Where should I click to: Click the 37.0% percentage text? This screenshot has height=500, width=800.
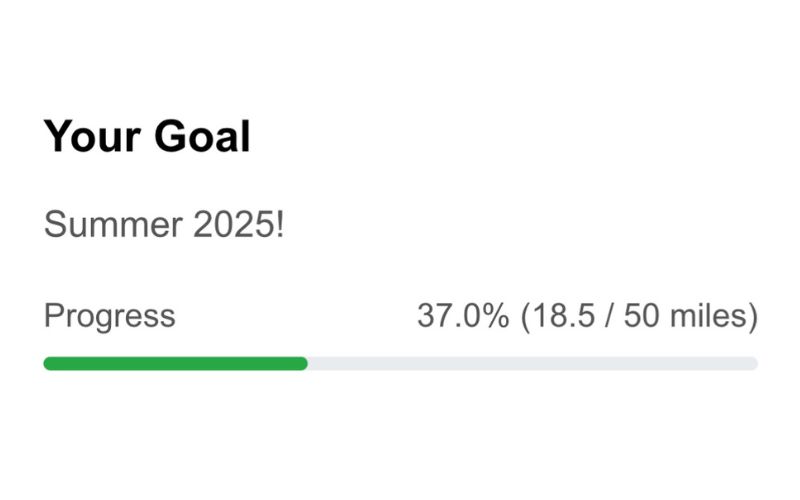[x=463, y=316]
